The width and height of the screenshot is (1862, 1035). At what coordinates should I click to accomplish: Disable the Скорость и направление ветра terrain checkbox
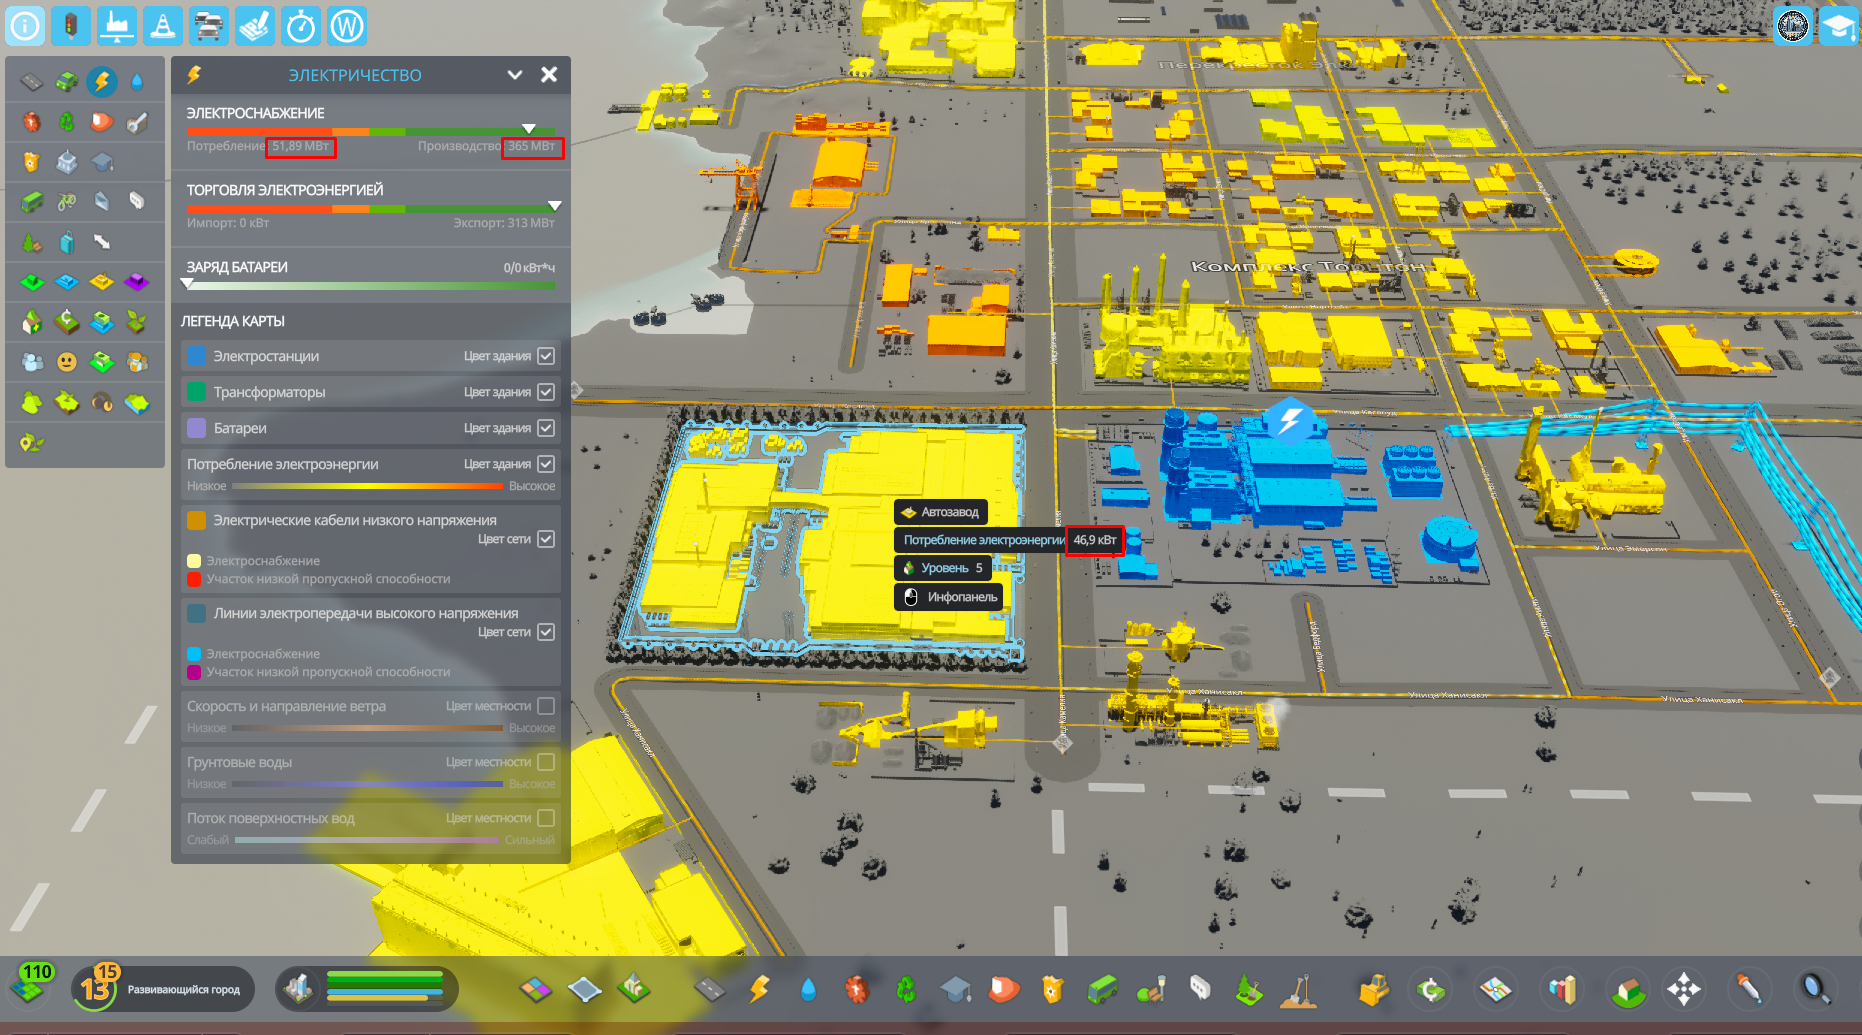(545, 705)
